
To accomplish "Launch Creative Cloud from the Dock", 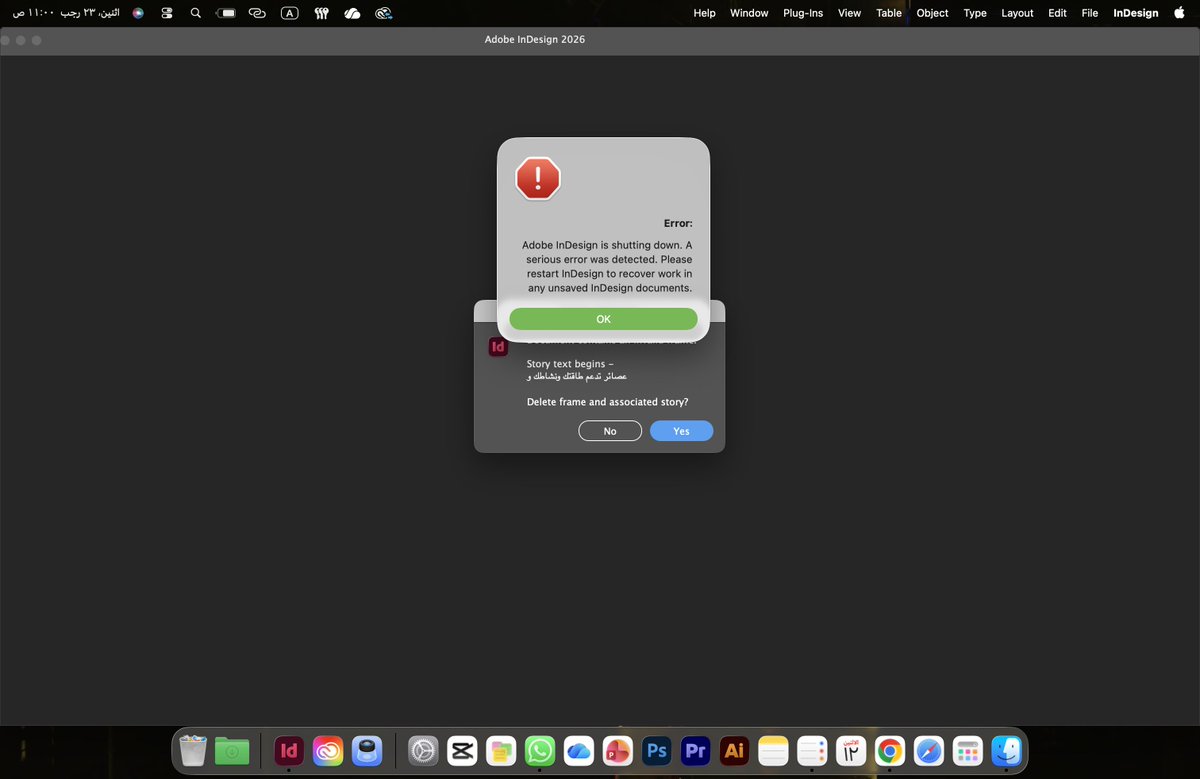I will click(x=328, y=750).
